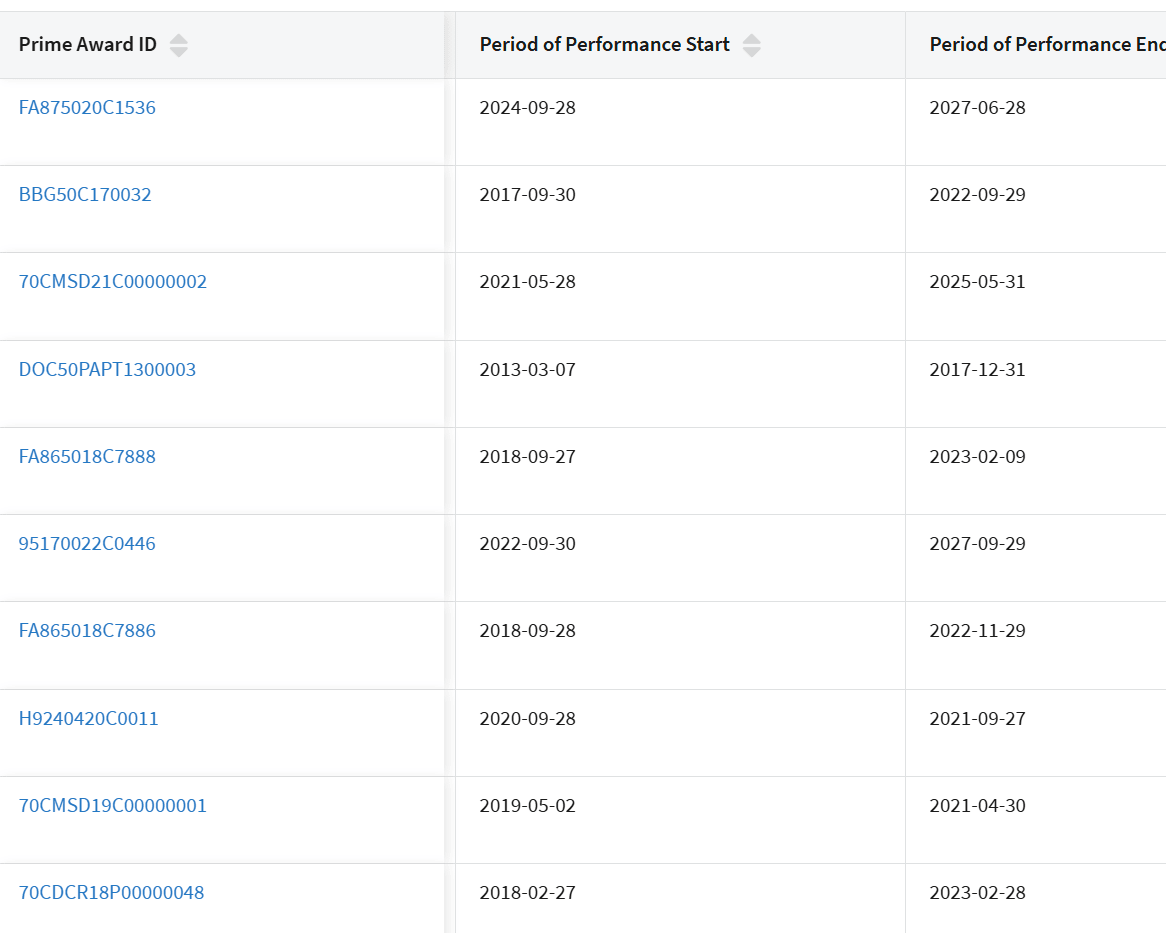Open award DOC50PAPT1300003
1166x933 pixels.
[x=107, y=370]
